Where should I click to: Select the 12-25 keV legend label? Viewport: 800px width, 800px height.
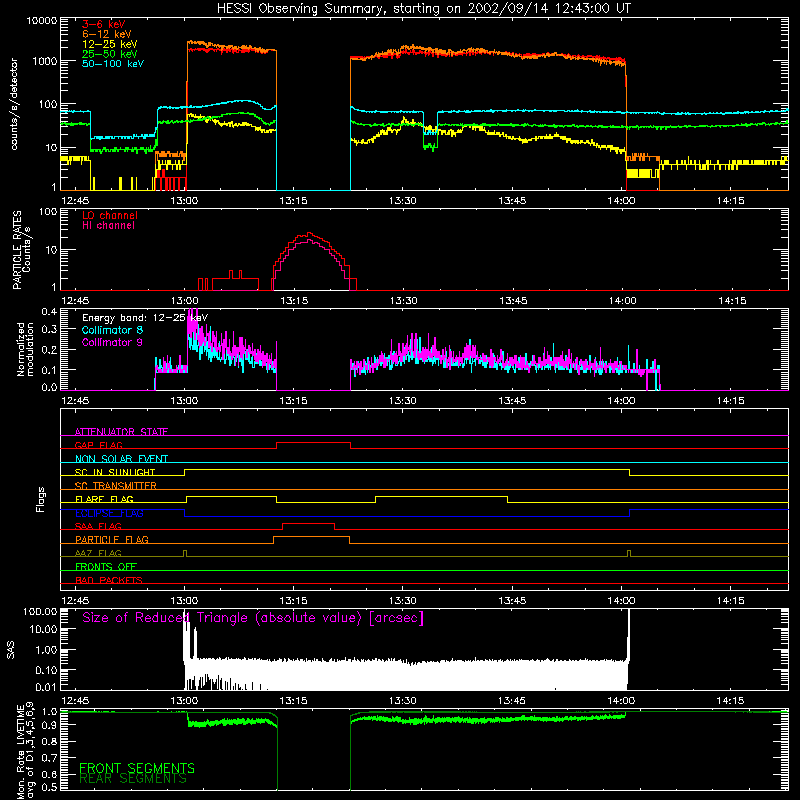coord(110,44)
